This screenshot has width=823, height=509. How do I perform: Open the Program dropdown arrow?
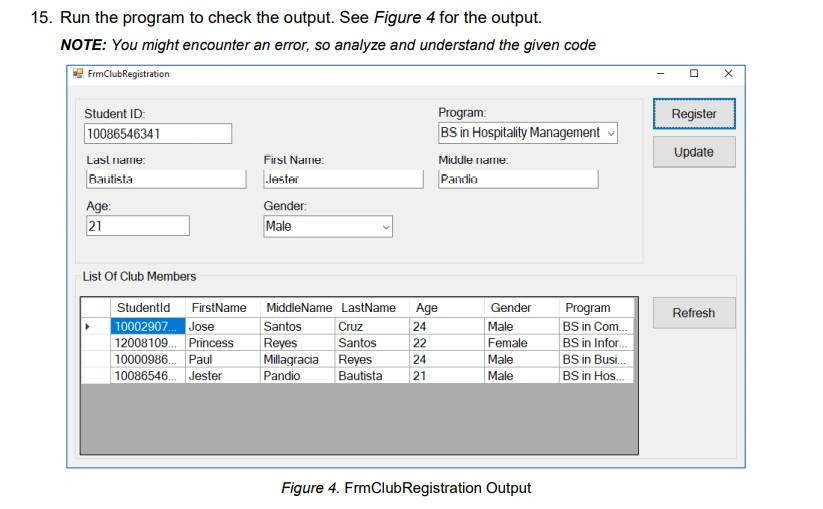[611, 133]
